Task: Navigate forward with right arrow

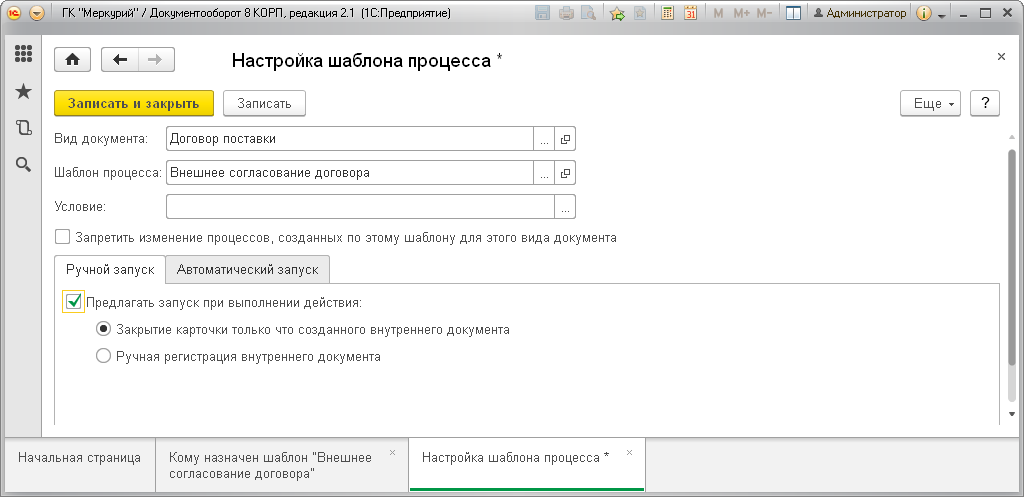Action: pos(155,59)
